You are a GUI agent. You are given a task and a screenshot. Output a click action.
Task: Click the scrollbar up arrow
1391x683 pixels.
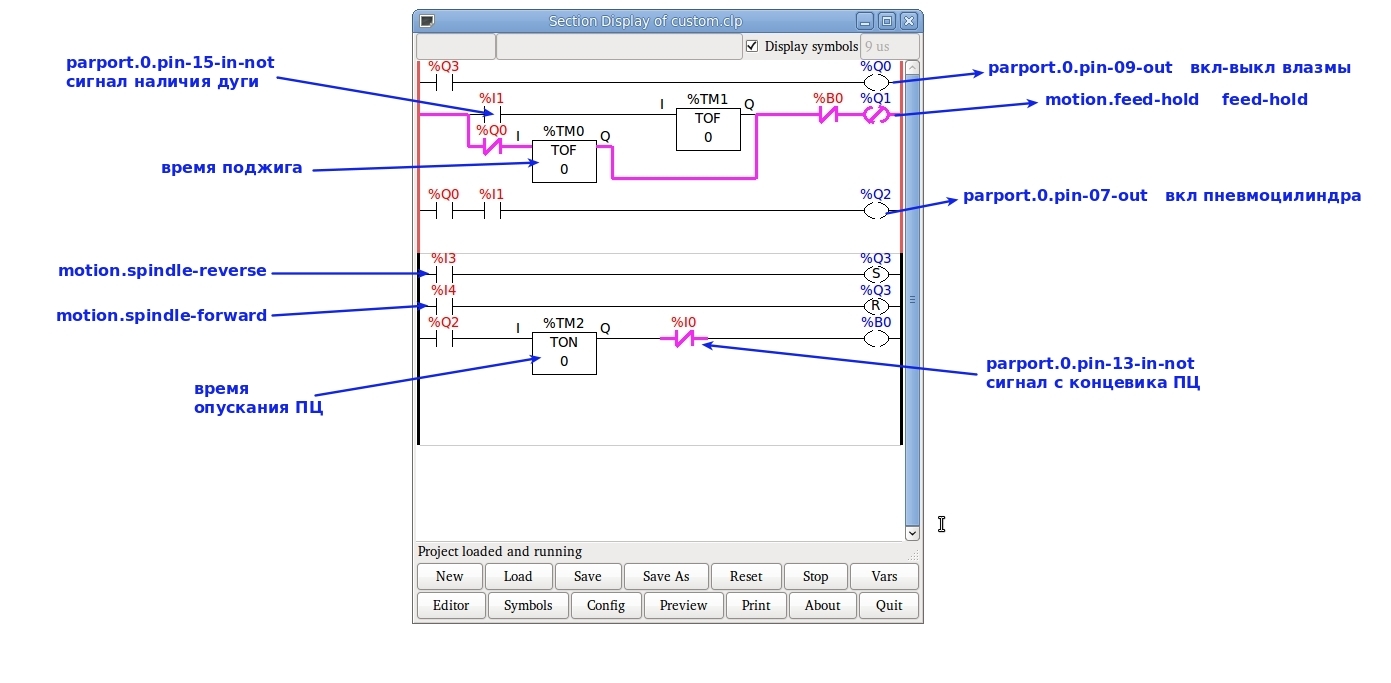click(912, 69)
